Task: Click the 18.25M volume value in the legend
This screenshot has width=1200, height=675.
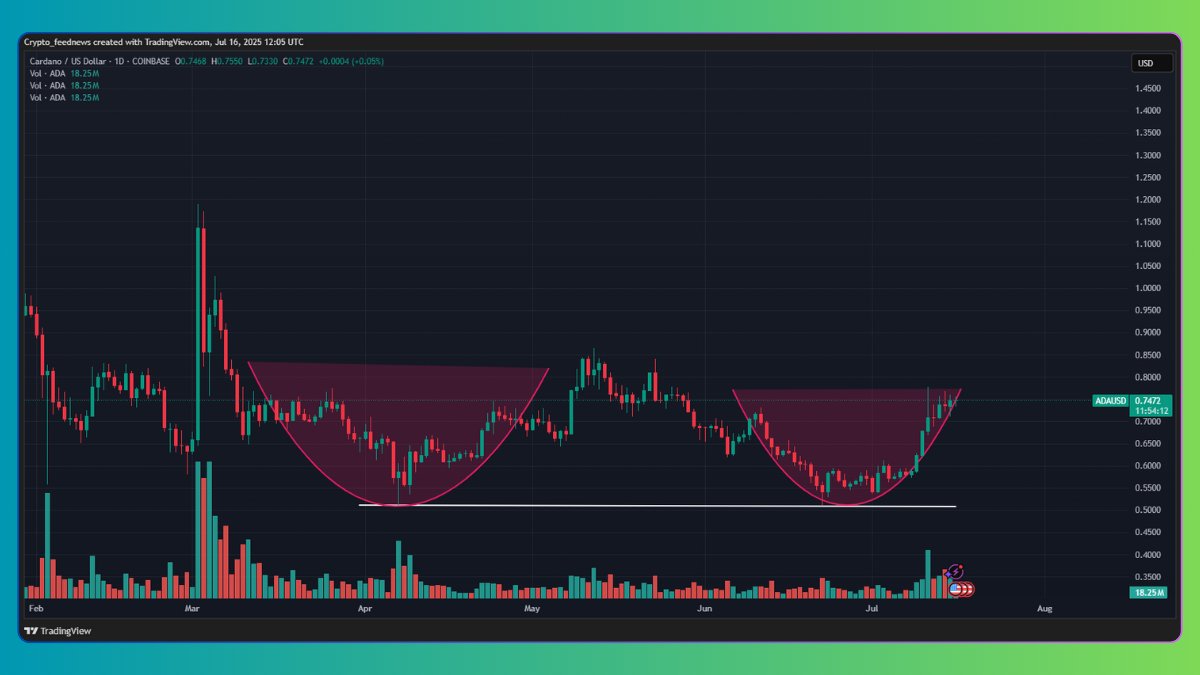Action: coord(84,73)
